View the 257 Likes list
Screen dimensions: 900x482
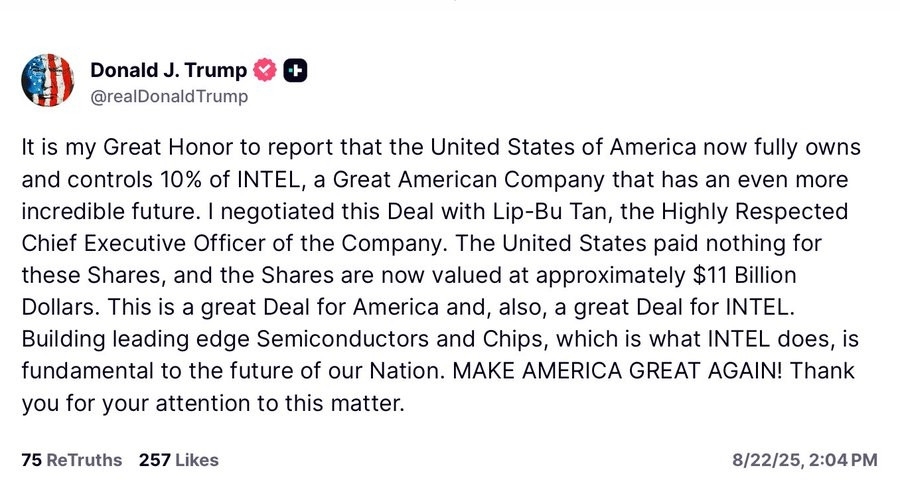click(178, 460)
